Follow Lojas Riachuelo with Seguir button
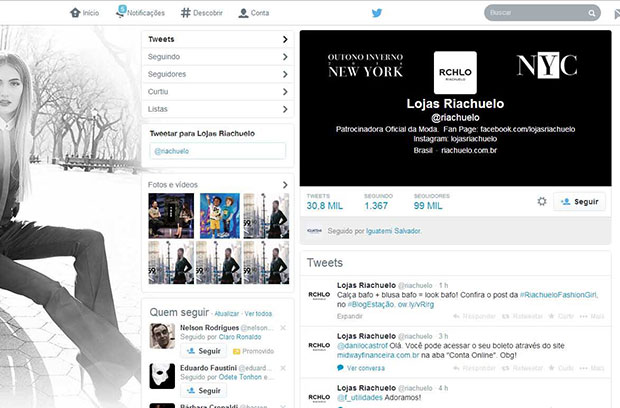This screenshot has height=408, width=620. 579,202
